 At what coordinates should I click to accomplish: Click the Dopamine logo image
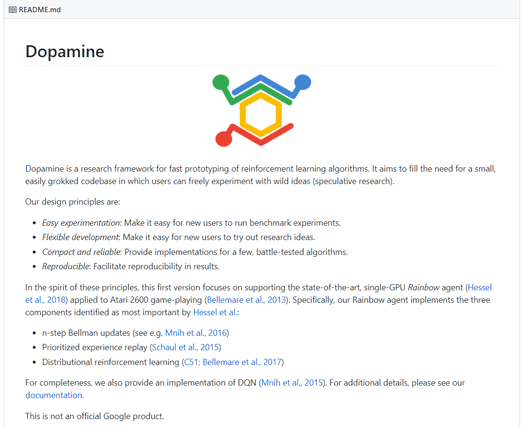(261, 110)
